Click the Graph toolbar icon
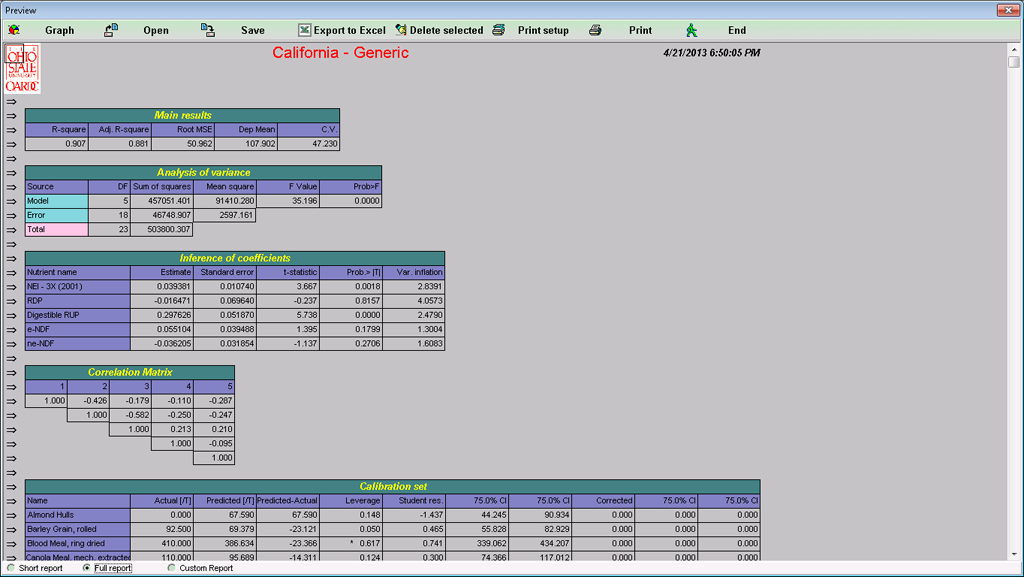This screenshot has height=577, width=1024. coord(13,30)
